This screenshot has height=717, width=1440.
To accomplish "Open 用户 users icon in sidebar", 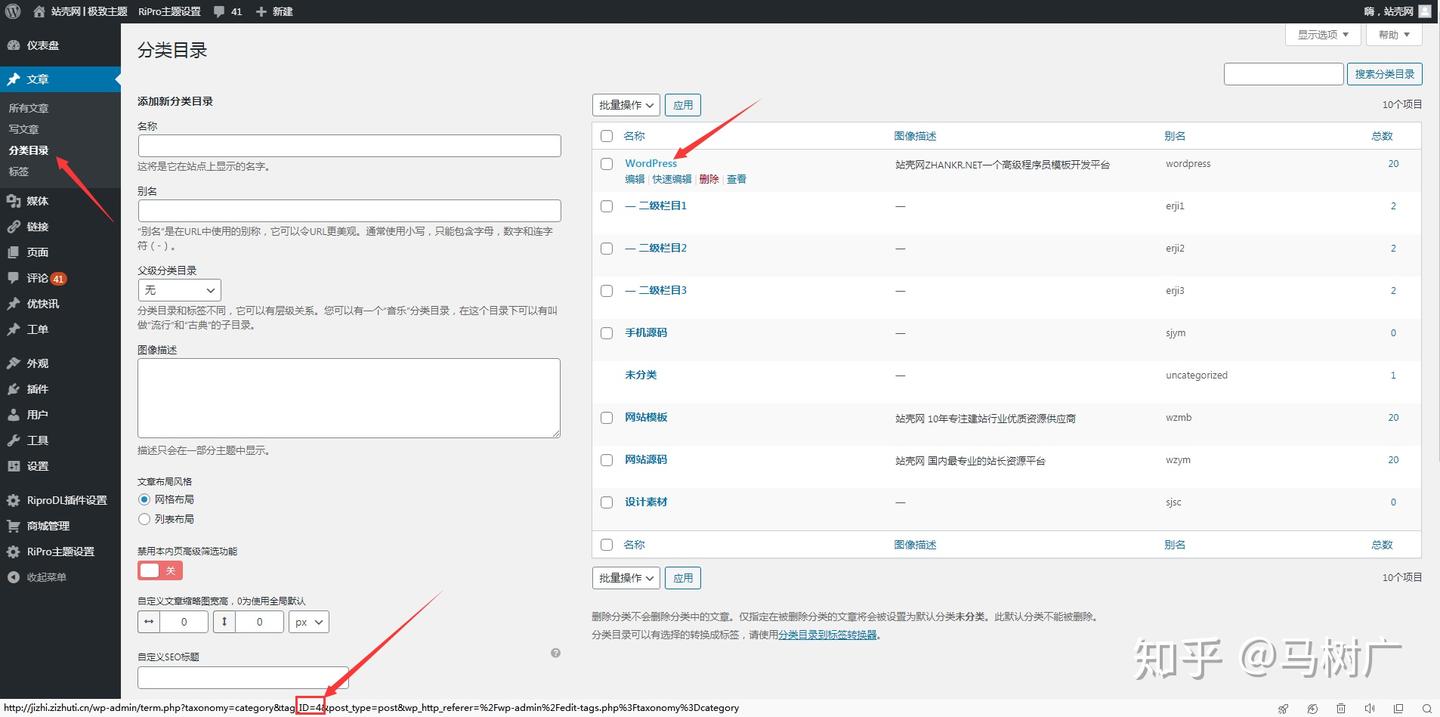I will [13, 415].
